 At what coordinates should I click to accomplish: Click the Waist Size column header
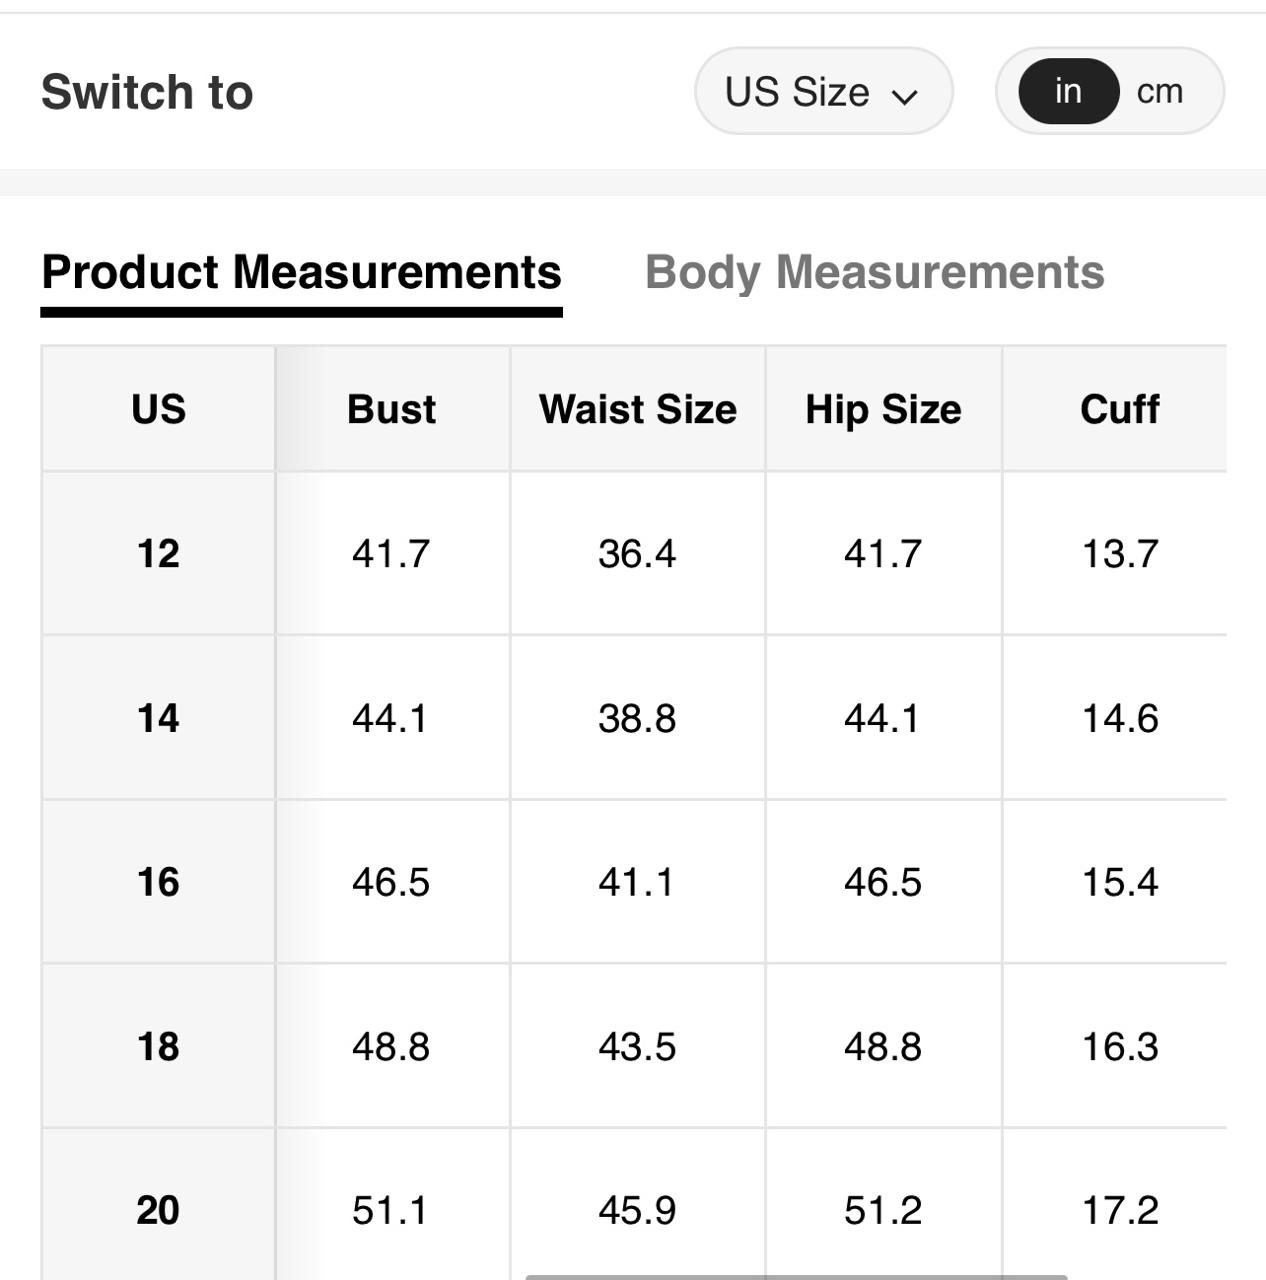click(637, 409)
